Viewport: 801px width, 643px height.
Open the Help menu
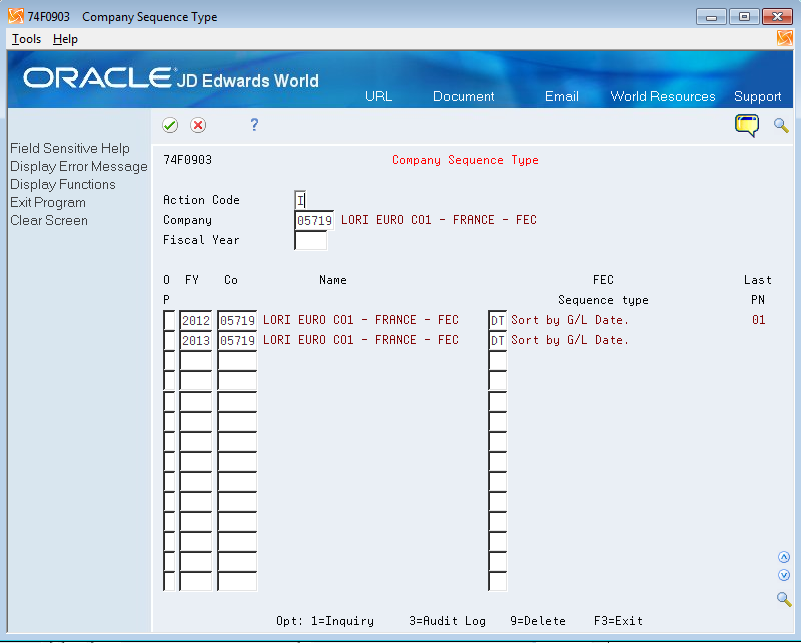pos(65,39)
